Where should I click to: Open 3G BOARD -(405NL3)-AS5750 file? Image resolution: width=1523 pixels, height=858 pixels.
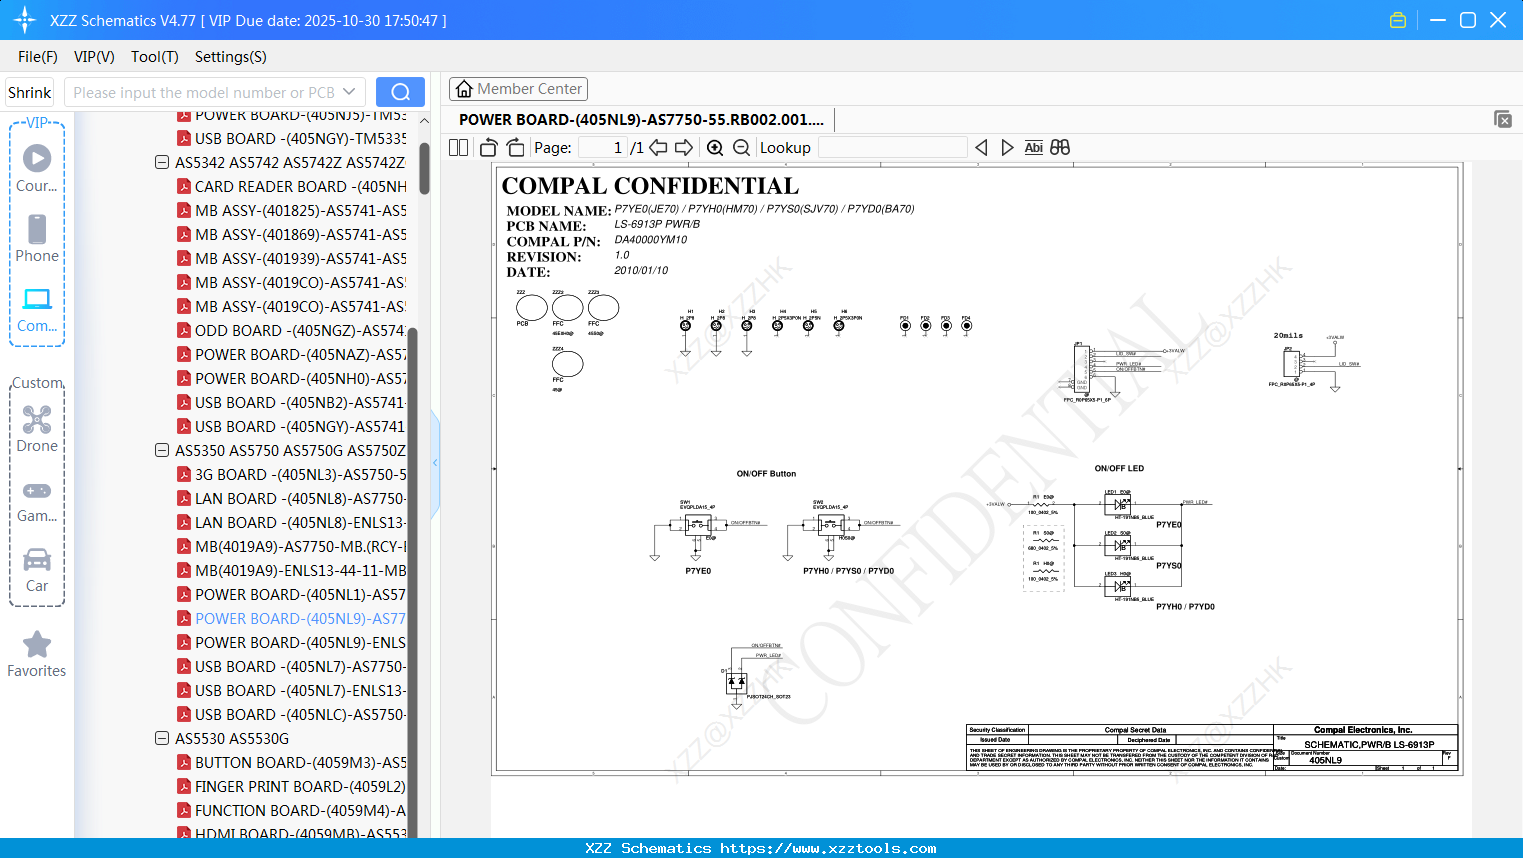[291, 474]
